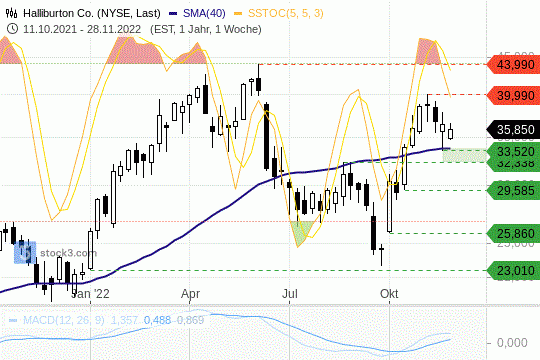Click the green 33,520 support label
Viewport: 540px width, 360px height.
(x=513, y=151)
